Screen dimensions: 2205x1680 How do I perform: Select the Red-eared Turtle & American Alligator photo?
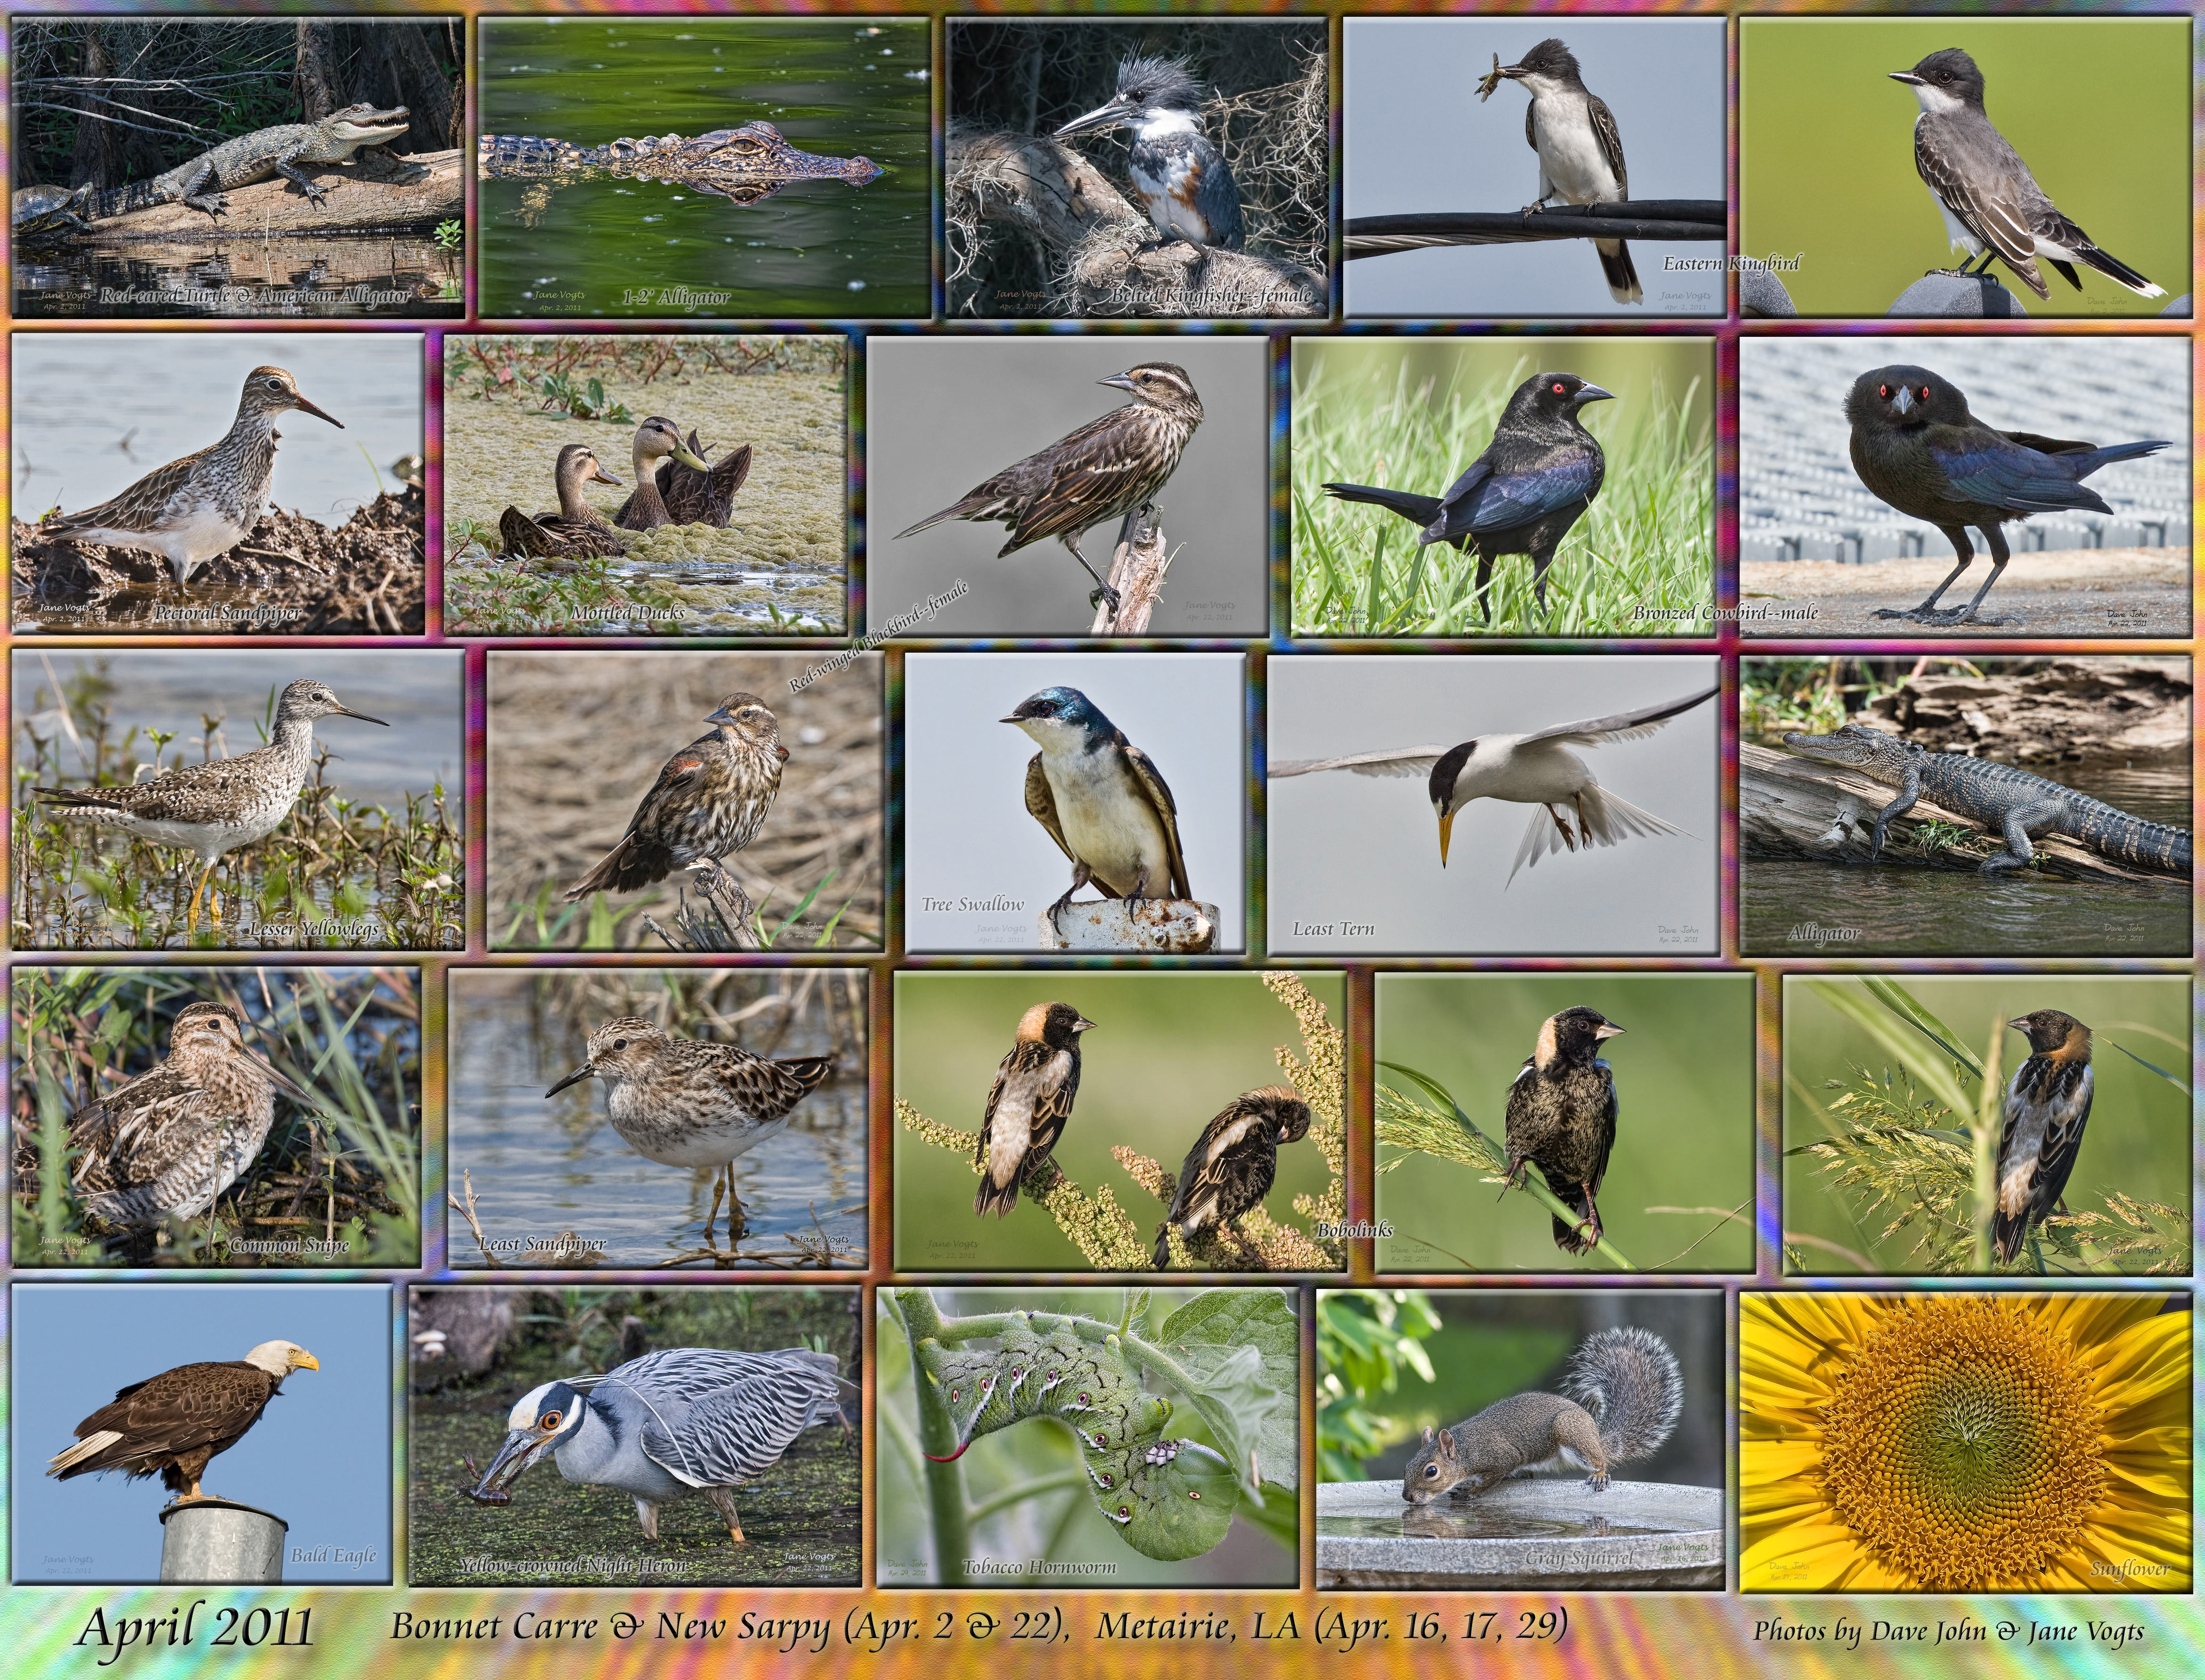coord(238,168)
